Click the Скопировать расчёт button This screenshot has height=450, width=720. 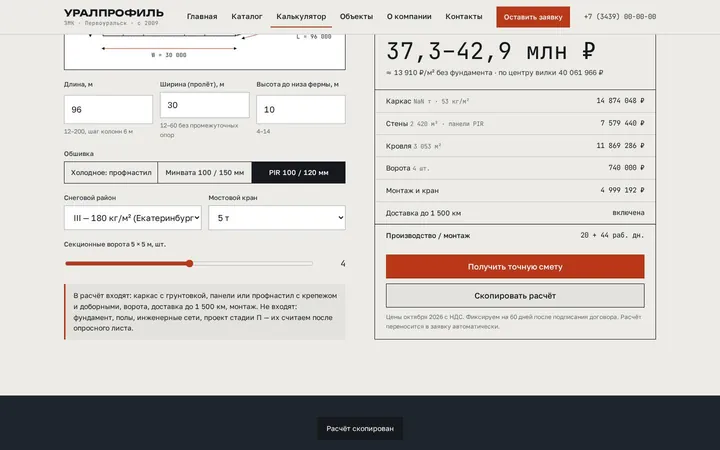tap(515, 296)
